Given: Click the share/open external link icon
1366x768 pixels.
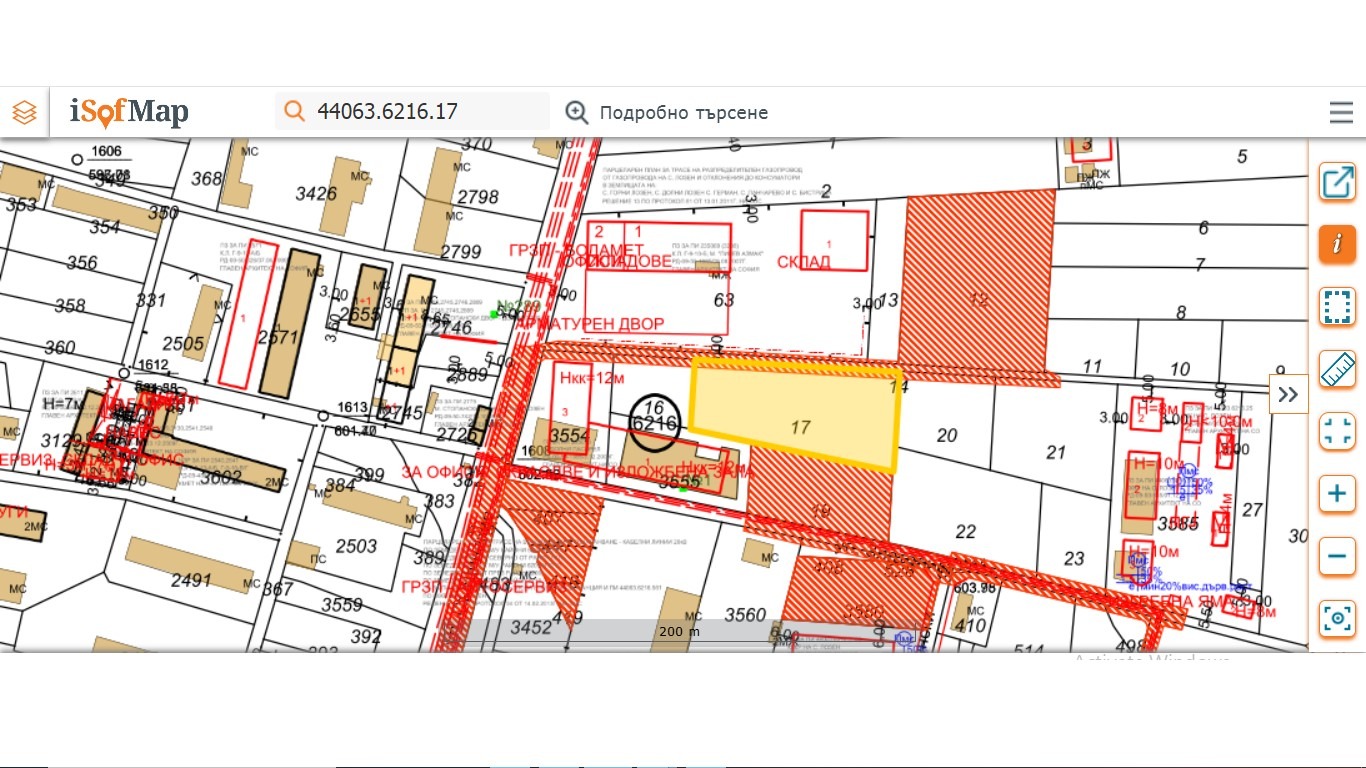Looking at the screenshot, I should 1337,182.
